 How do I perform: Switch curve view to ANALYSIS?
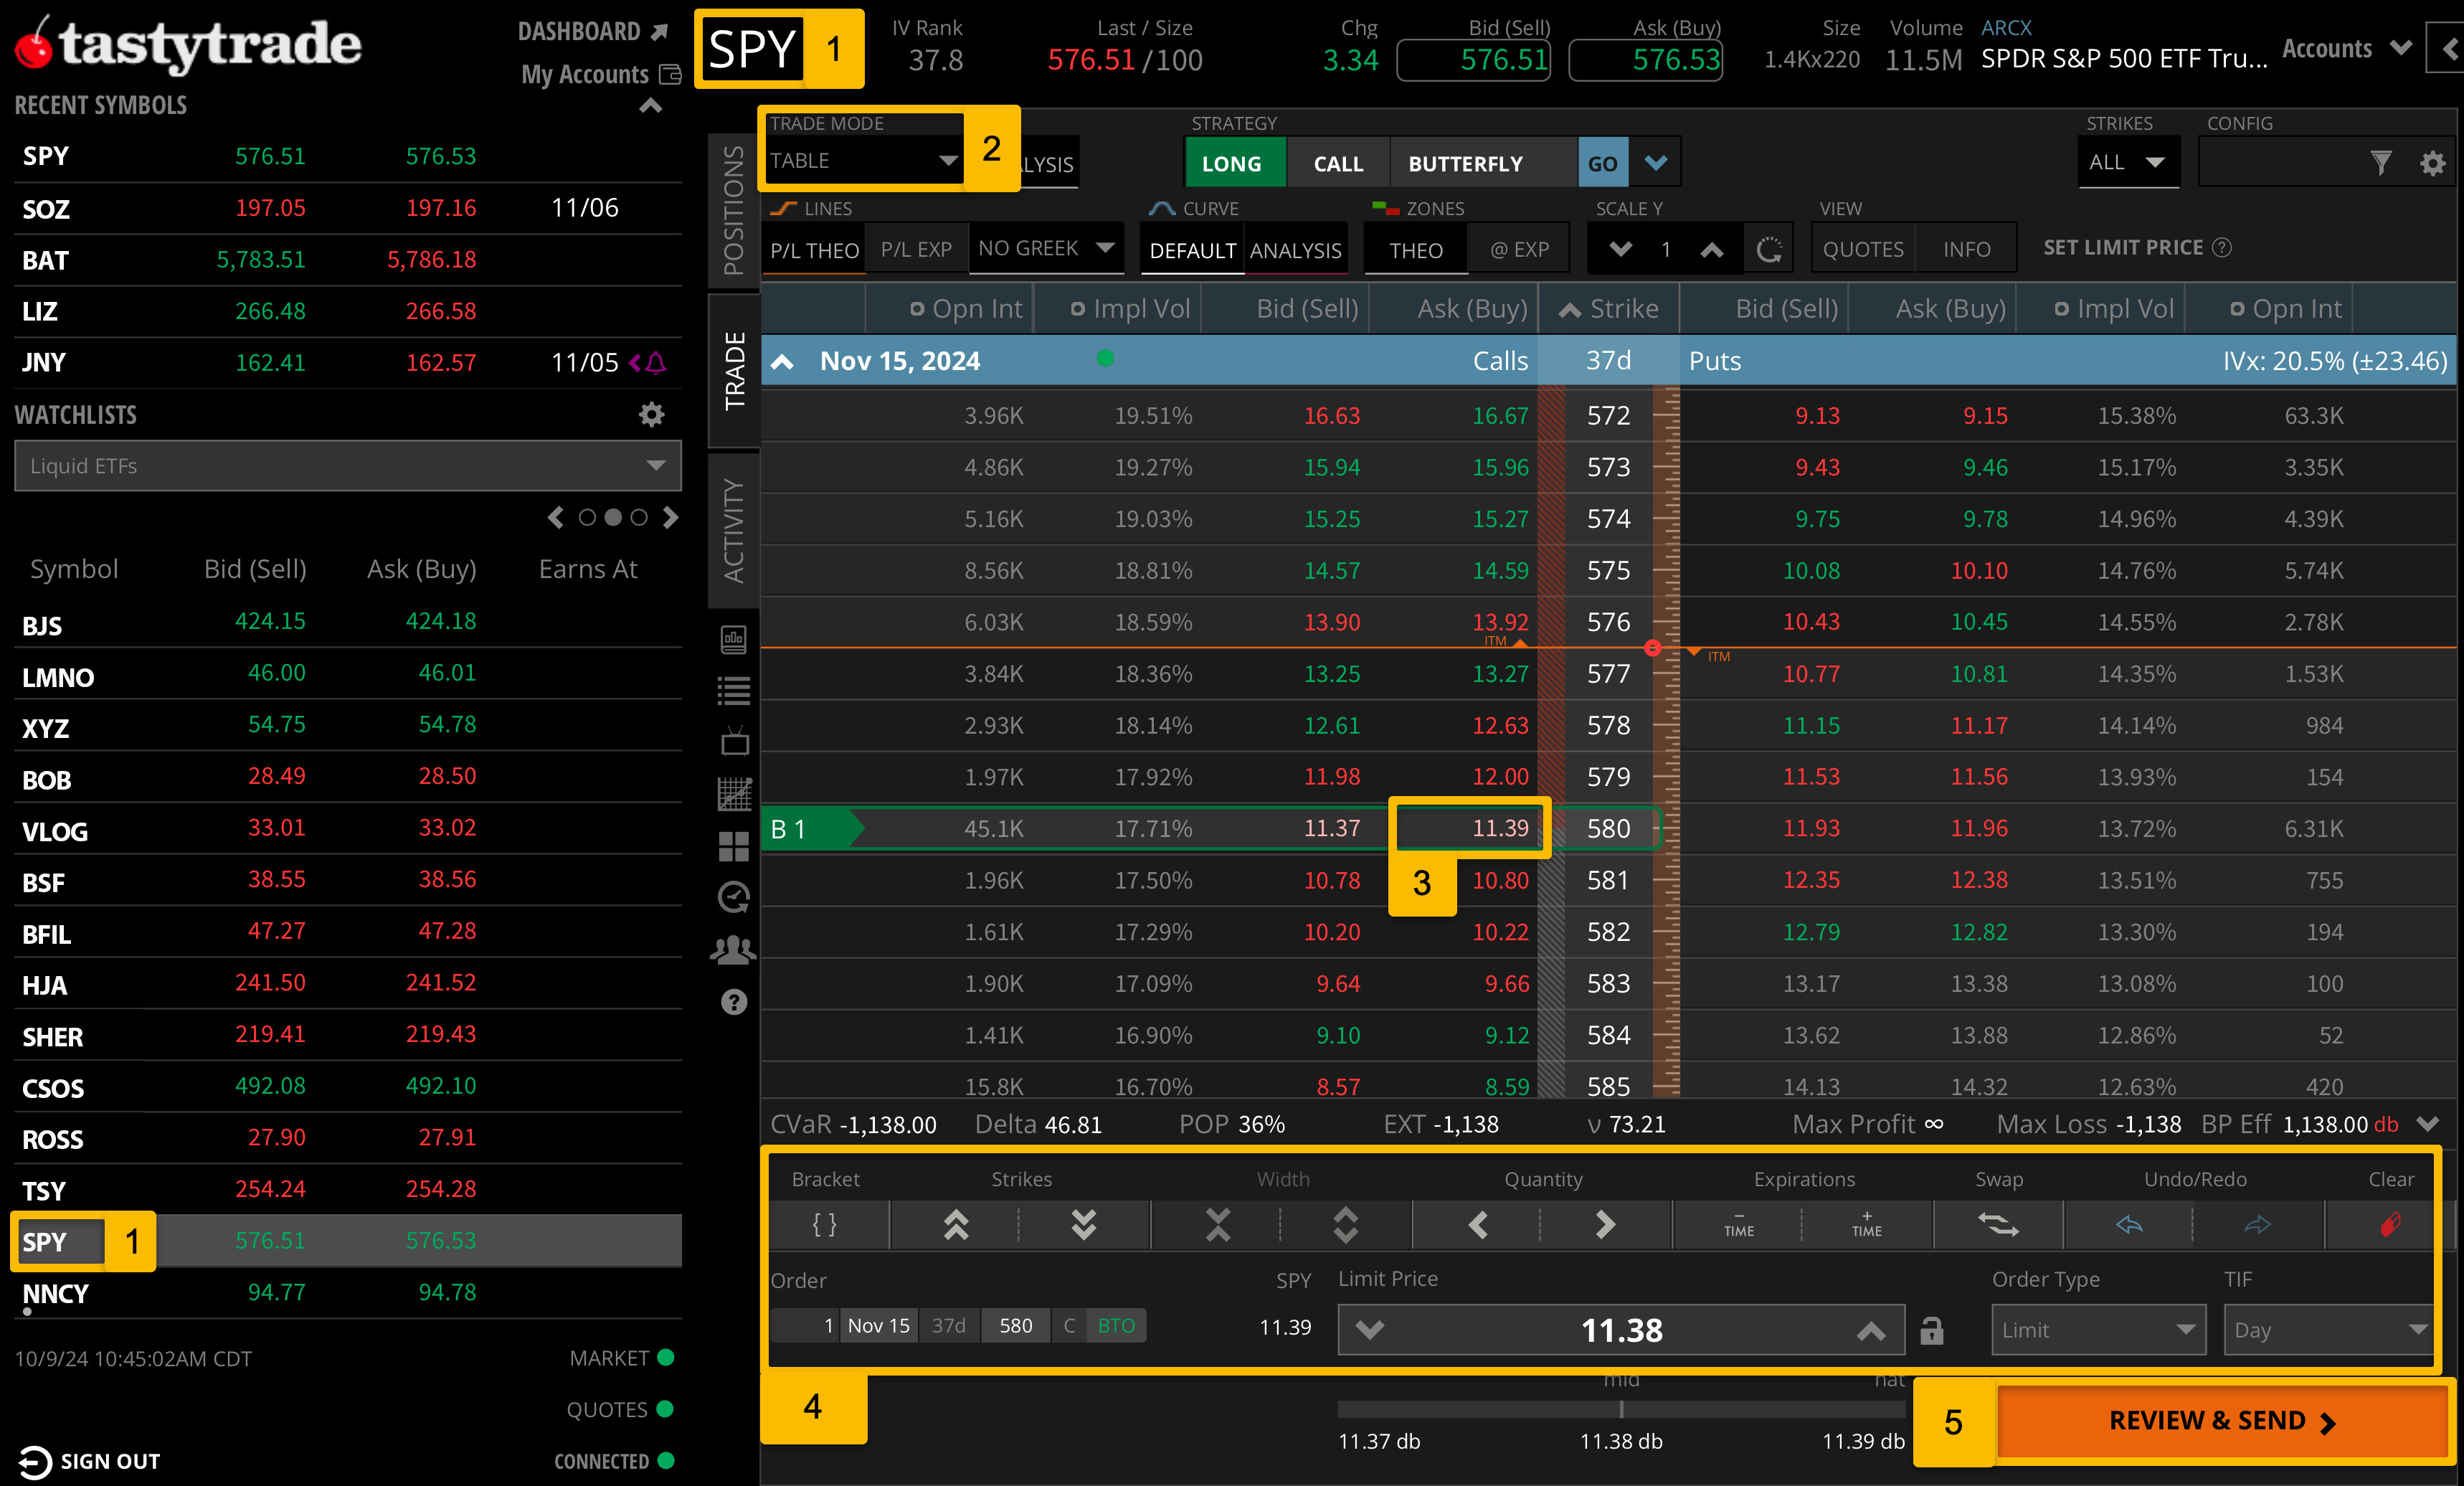point(1295,249)
